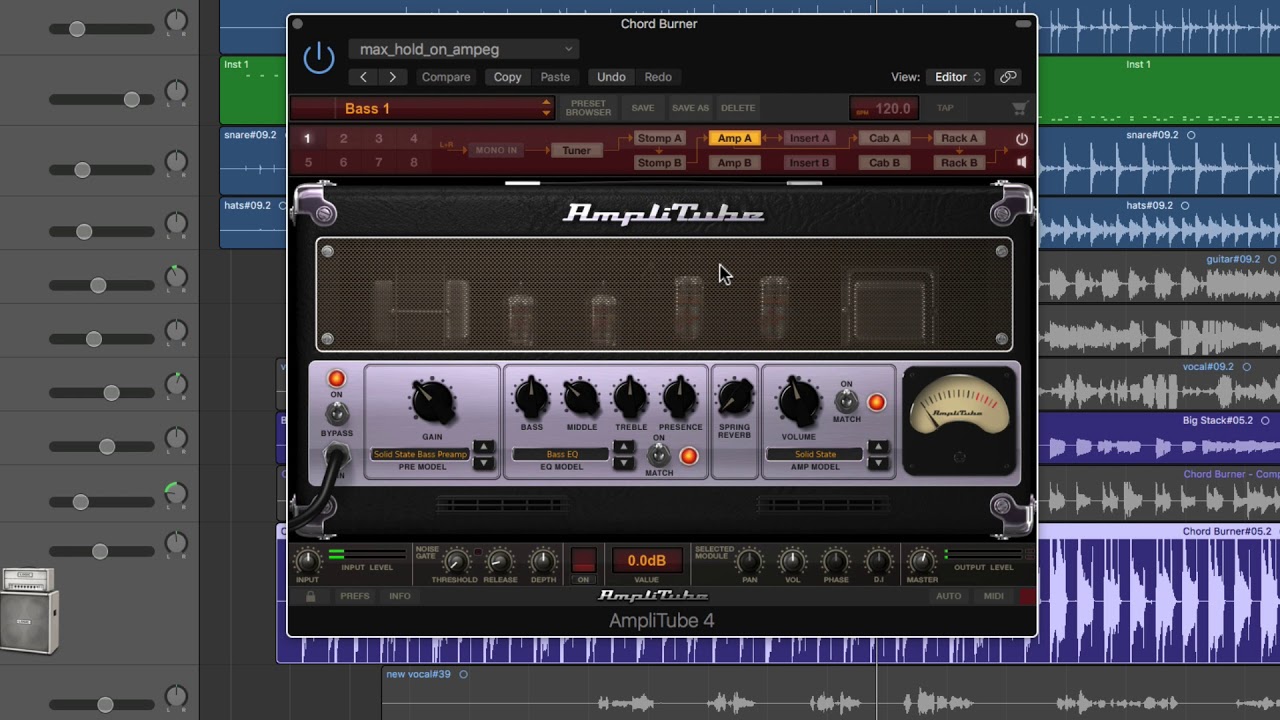
Task: Click the signal chain speaker mute icon
Action: click(x=1021, y=162)
